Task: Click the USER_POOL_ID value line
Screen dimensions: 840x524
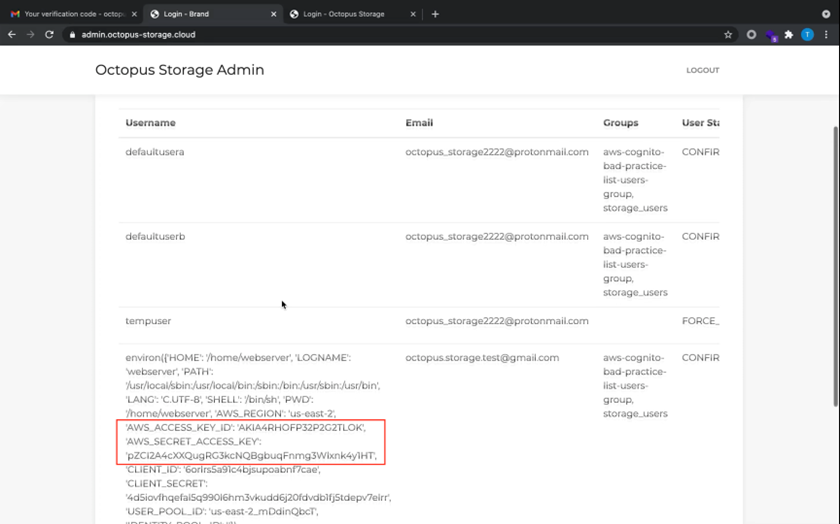Action: coord(222,511)
